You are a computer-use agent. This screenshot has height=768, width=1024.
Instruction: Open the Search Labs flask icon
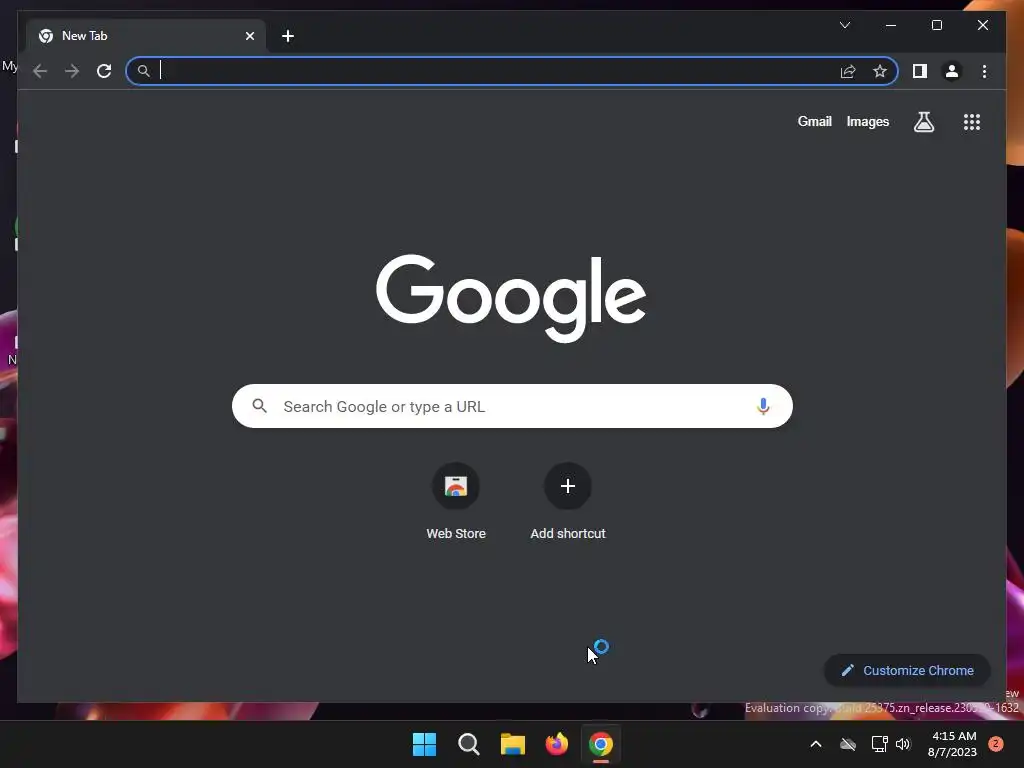click(x=923, y=121)
